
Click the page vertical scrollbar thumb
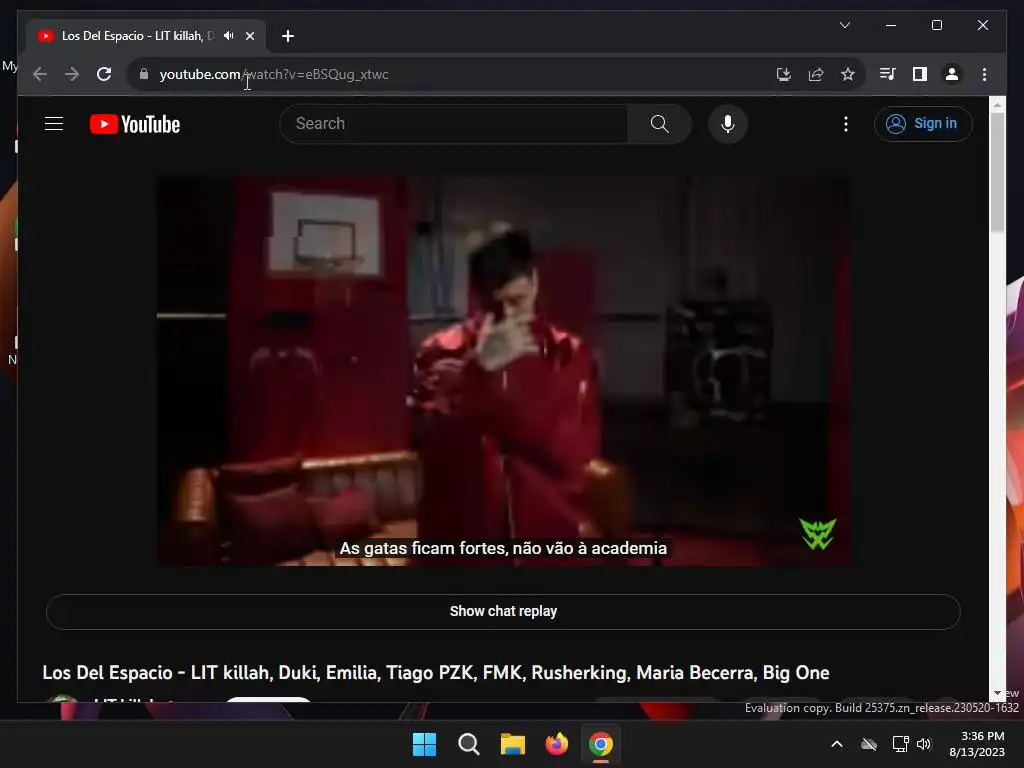(x=997, y=170)
